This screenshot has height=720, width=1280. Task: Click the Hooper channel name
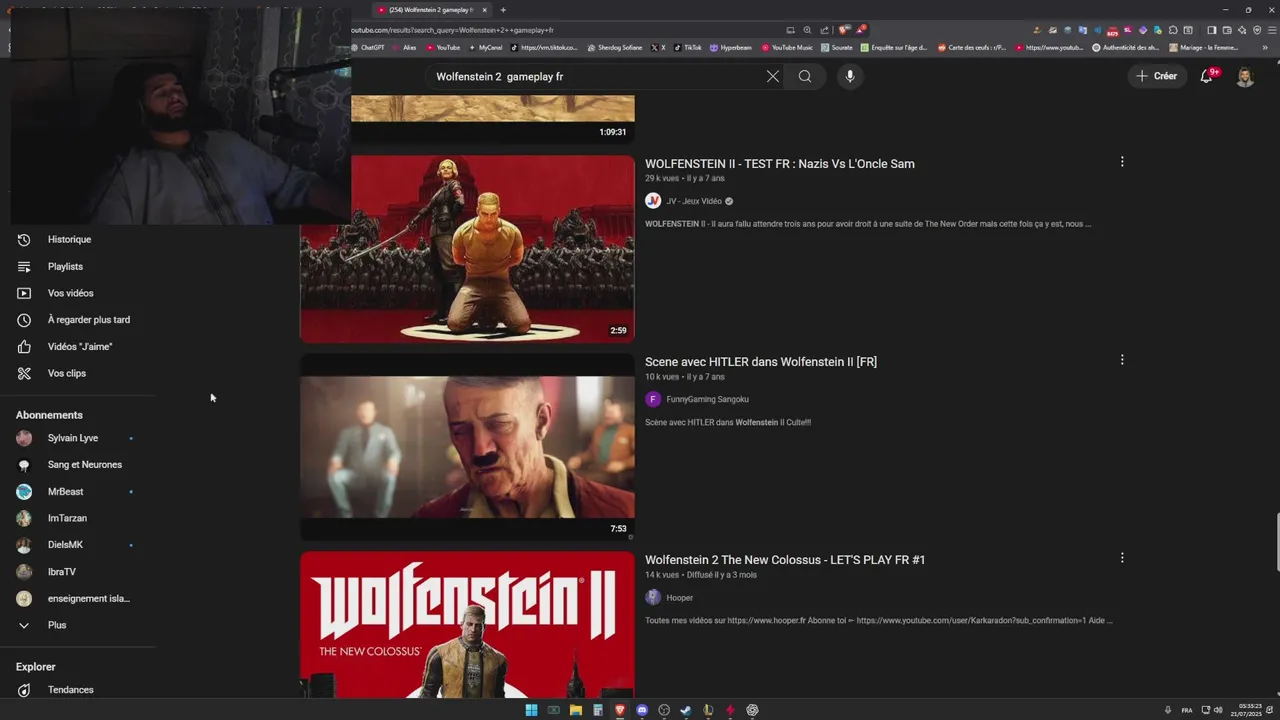tap(680, 598)
